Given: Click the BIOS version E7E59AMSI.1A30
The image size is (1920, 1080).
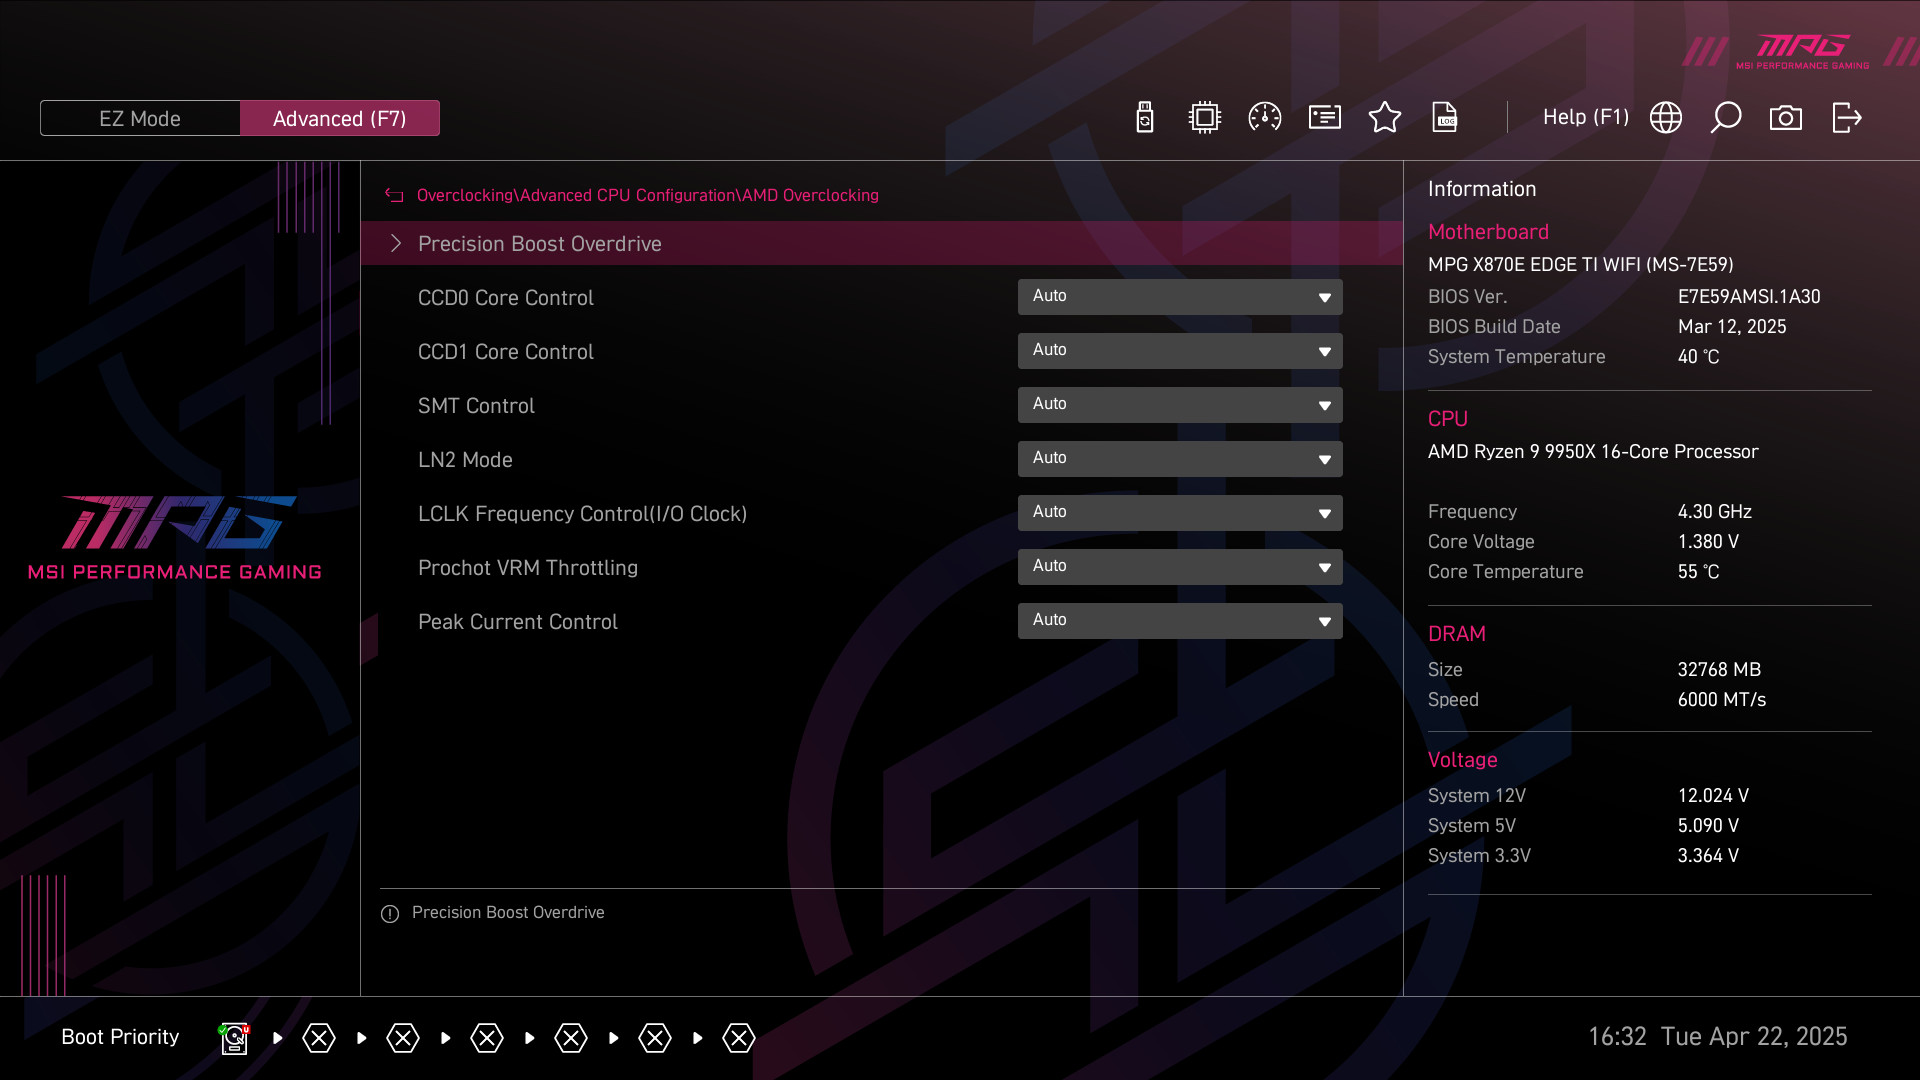Looking at the screenshot, I should 1749,297.
